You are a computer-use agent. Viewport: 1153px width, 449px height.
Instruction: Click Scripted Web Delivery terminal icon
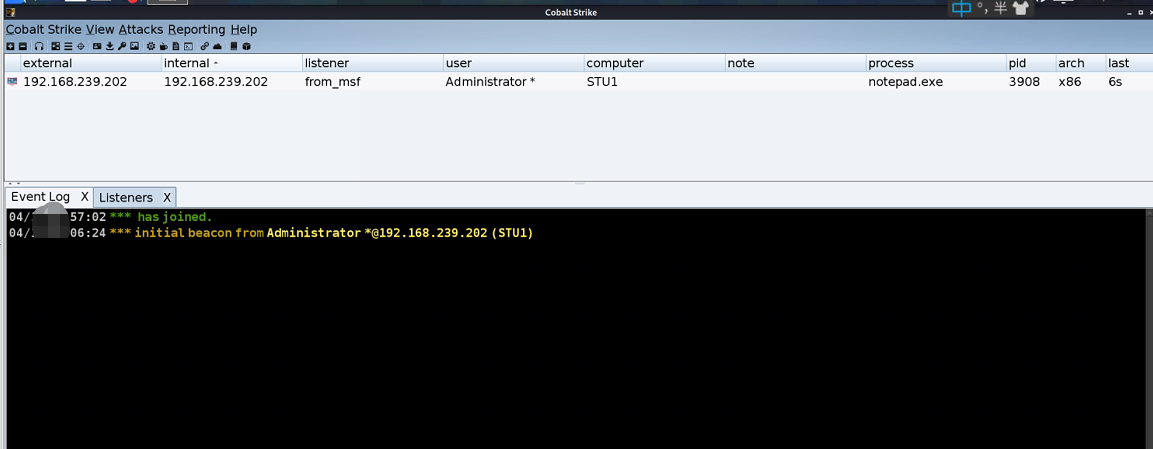click(188, 46)
